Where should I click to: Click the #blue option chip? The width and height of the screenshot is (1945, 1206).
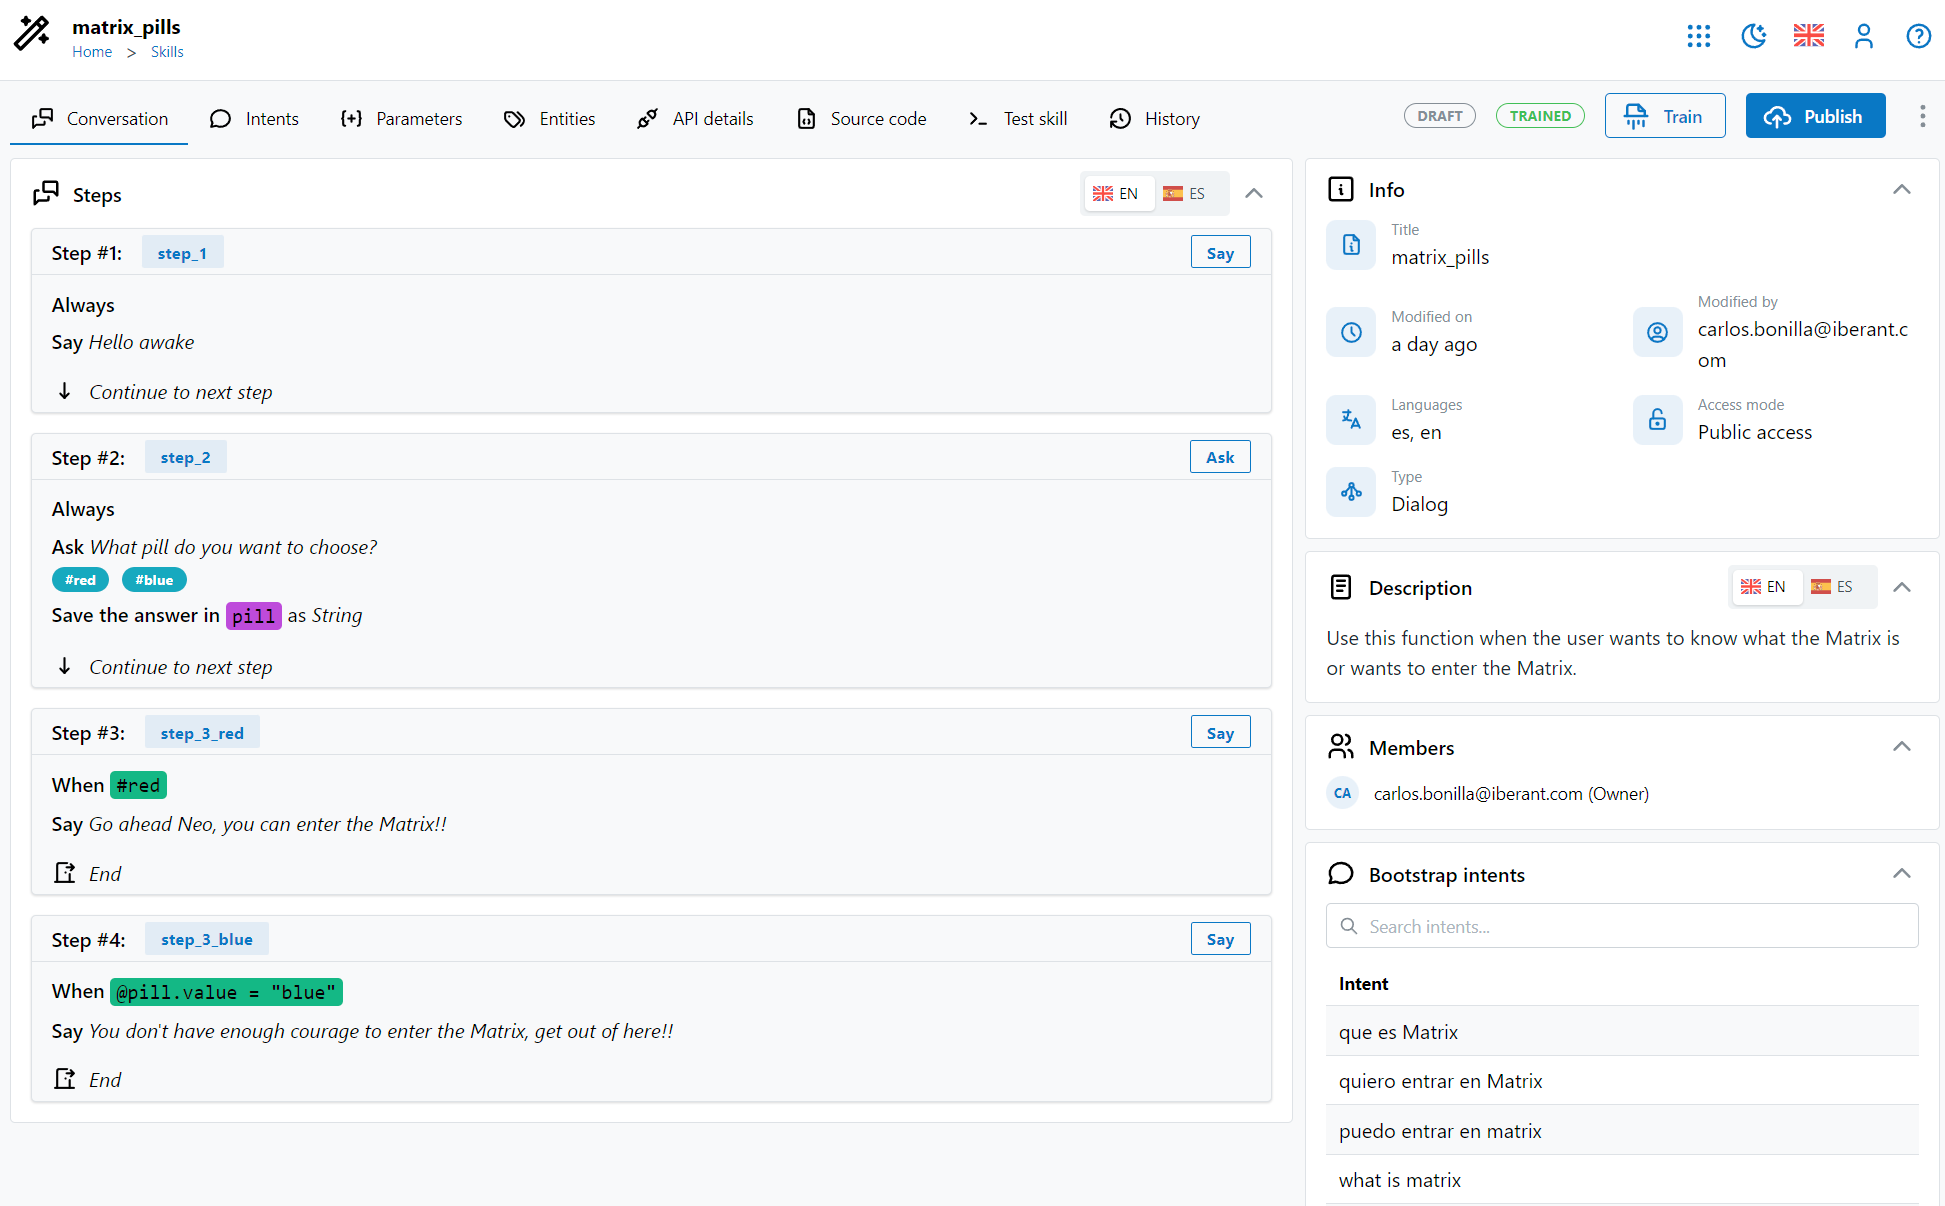point(154,580)
